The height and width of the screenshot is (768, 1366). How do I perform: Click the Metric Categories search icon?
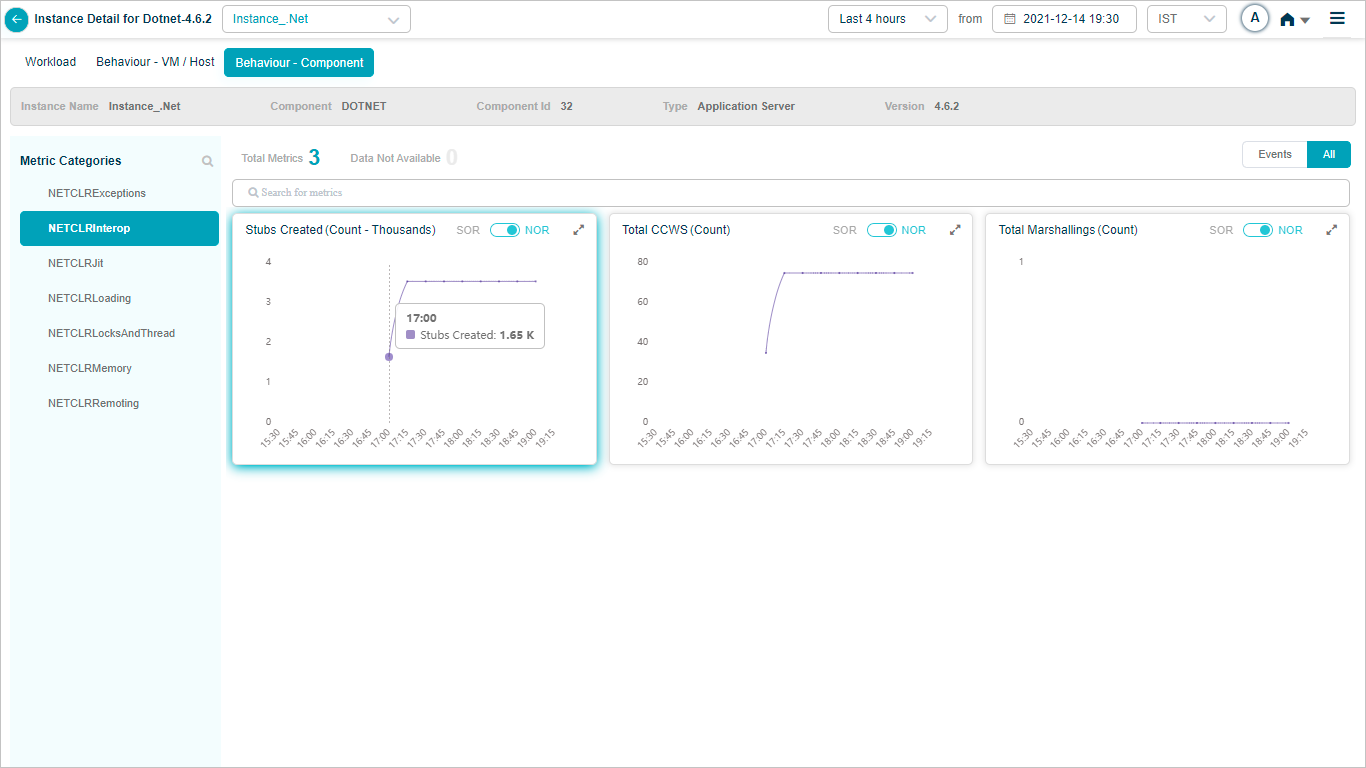207,161
